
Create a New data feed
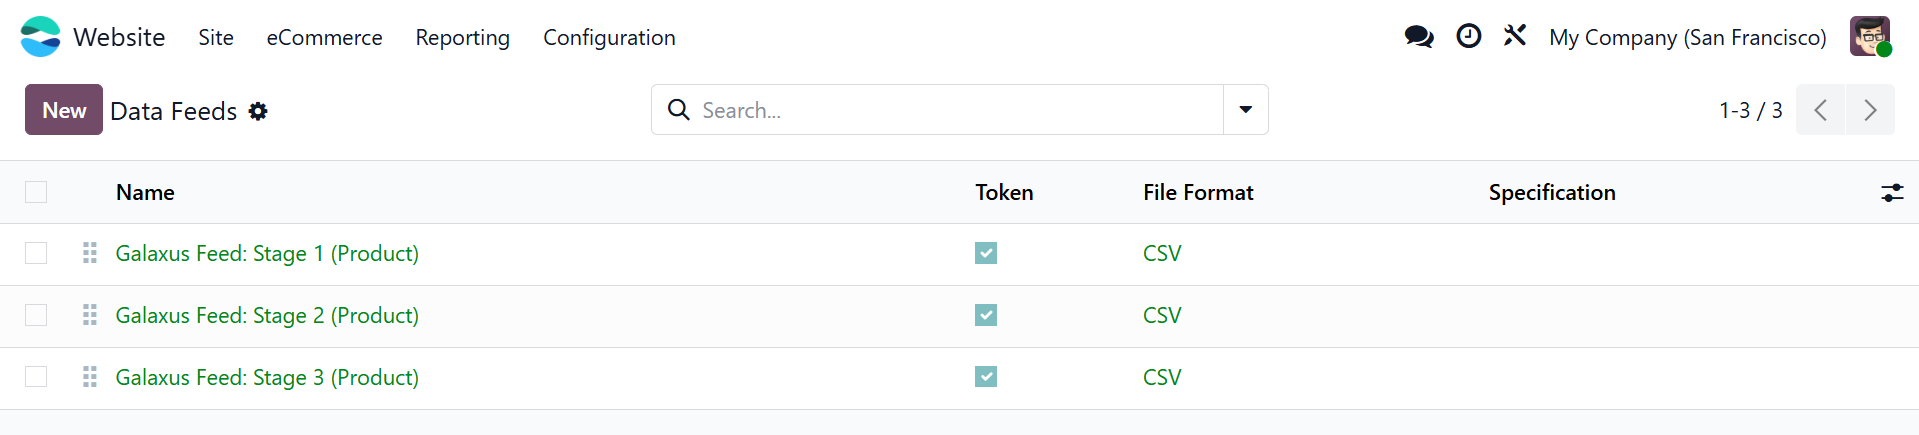pyautogui.click(x=64, y=110)
